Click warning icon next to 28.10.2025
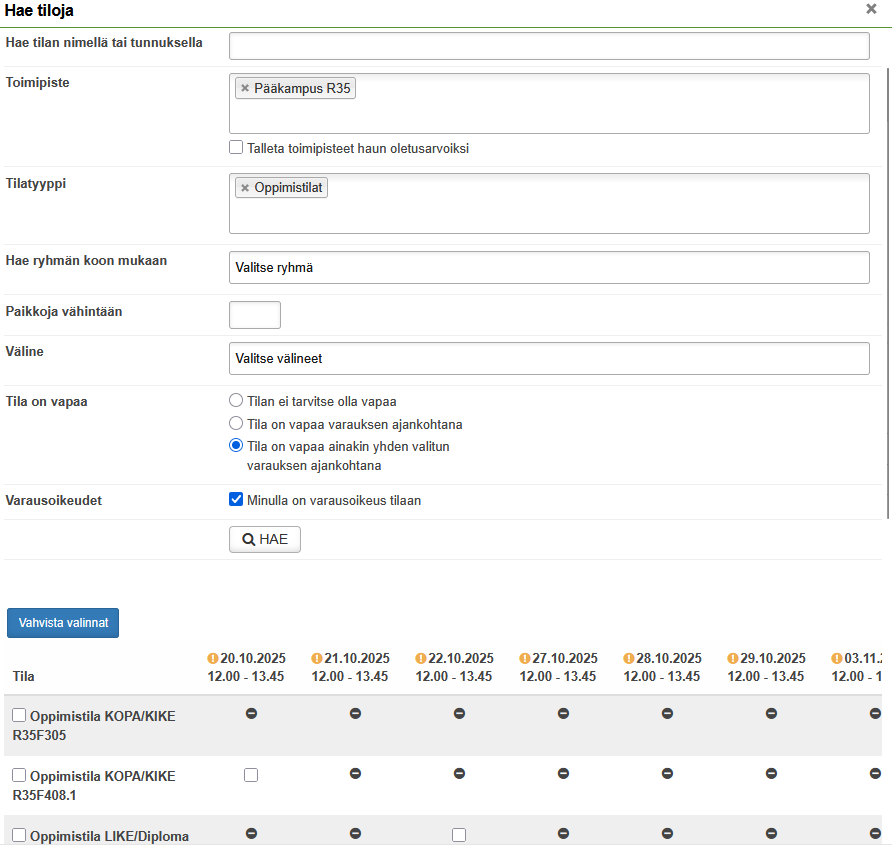The height and width of the screenshot is (850, 892). pos(629,659)
